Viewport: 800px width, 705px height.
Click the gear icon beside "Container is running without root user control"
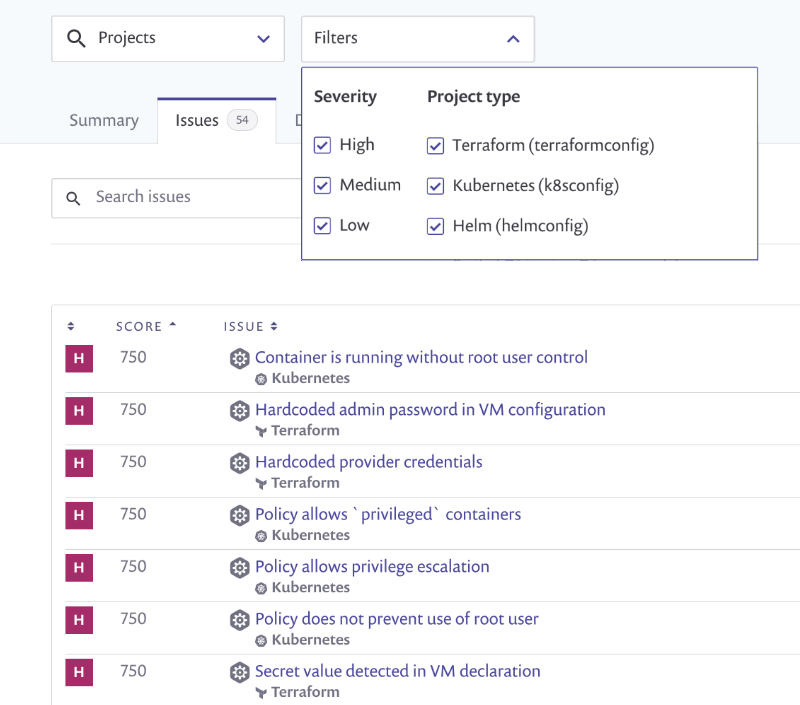click(x=239, y=356)
